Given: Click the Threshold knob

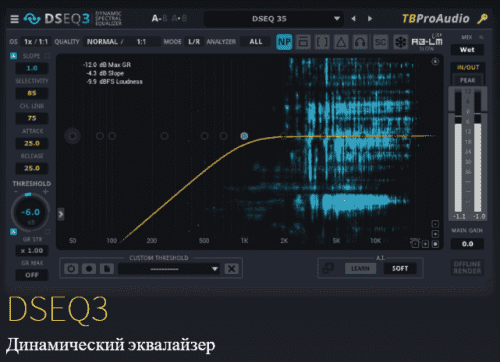Looking at the screenshot, I should point(30,212).
